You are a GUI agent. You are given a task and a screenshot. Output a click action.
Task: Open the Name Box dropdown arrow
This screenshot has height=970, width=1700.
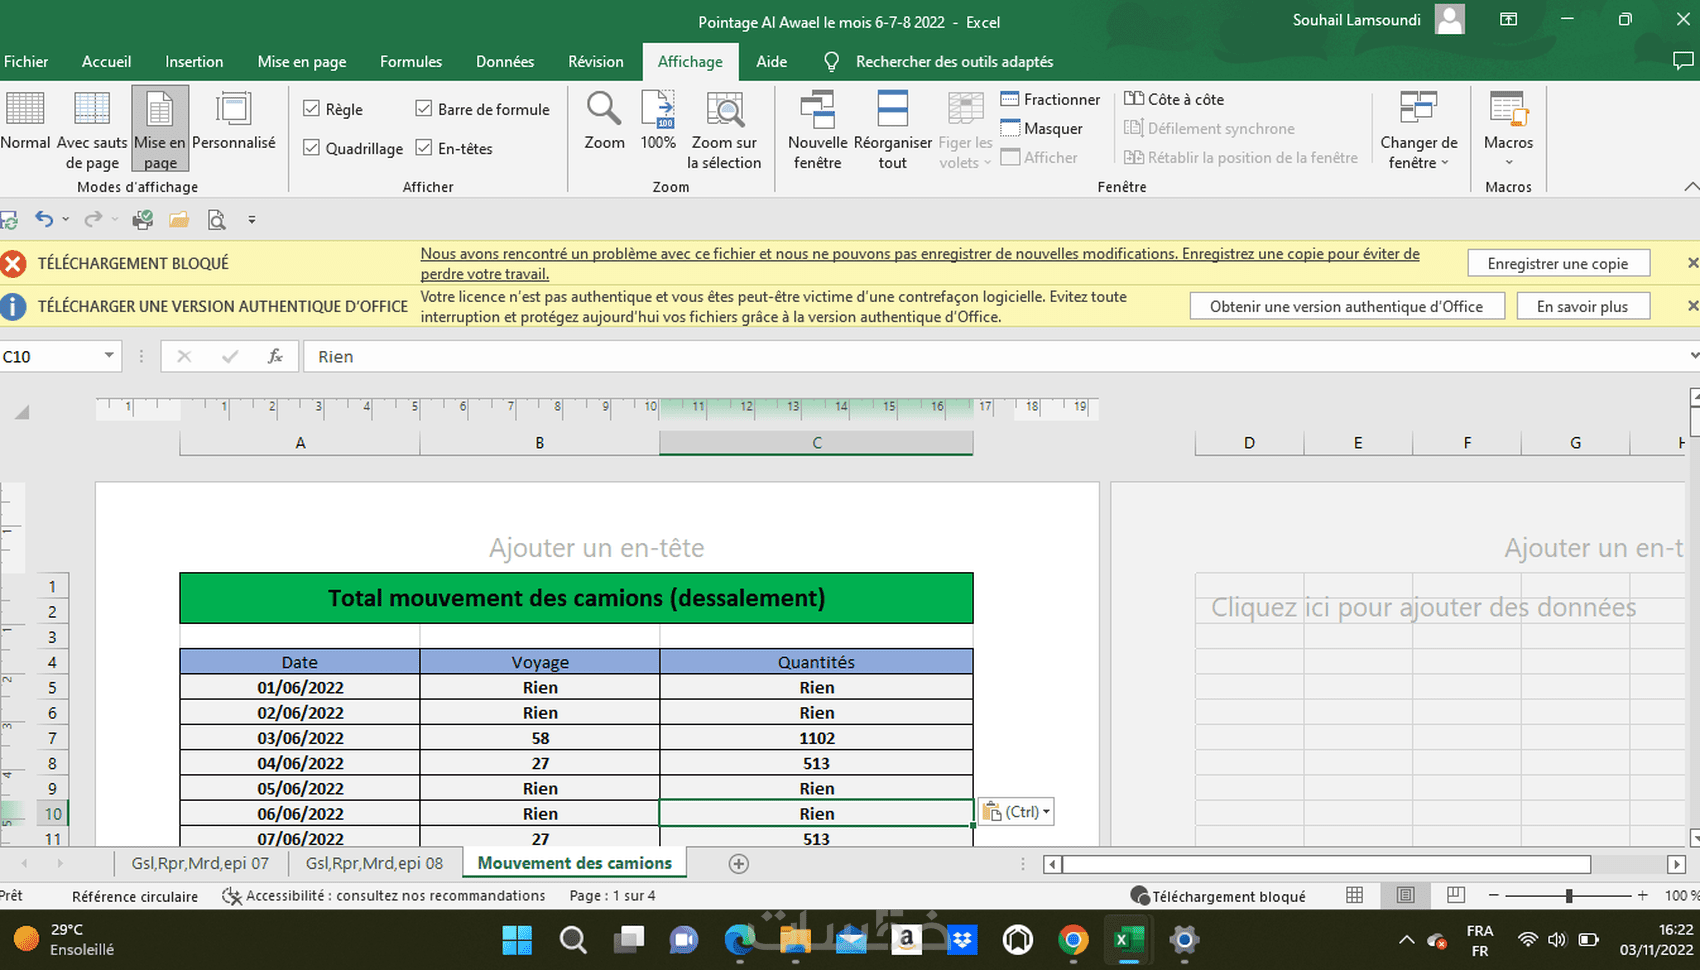(x=108, y=356)
